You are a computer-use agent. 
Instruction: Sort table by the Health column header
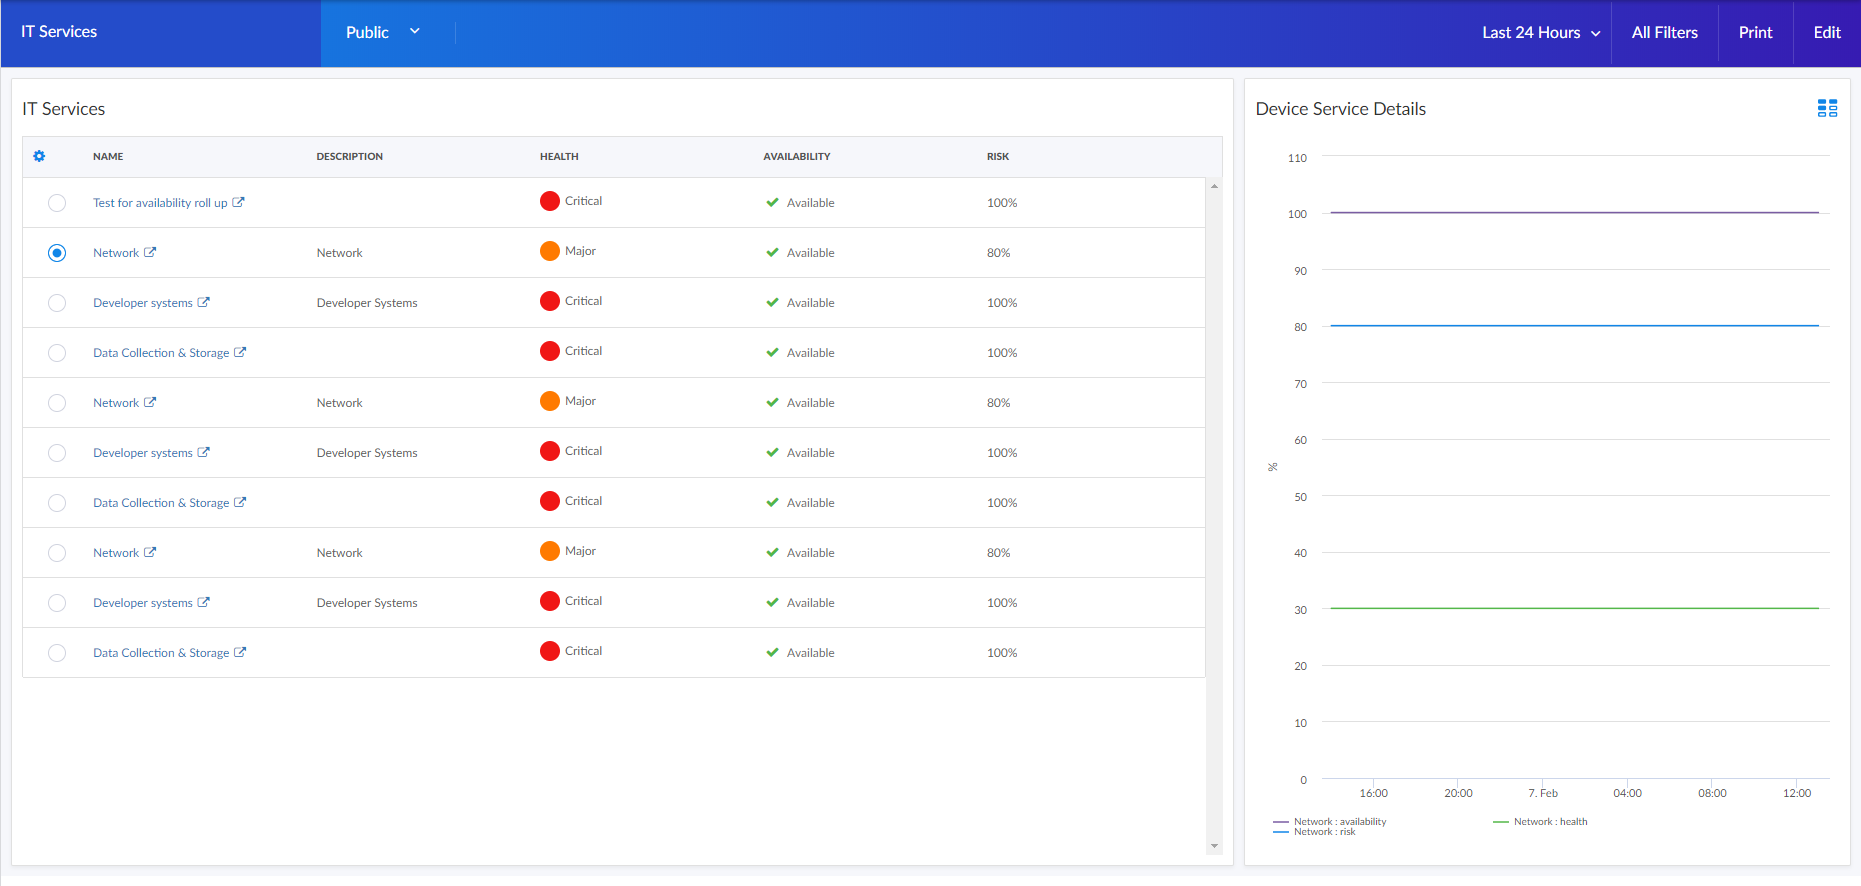559,157
